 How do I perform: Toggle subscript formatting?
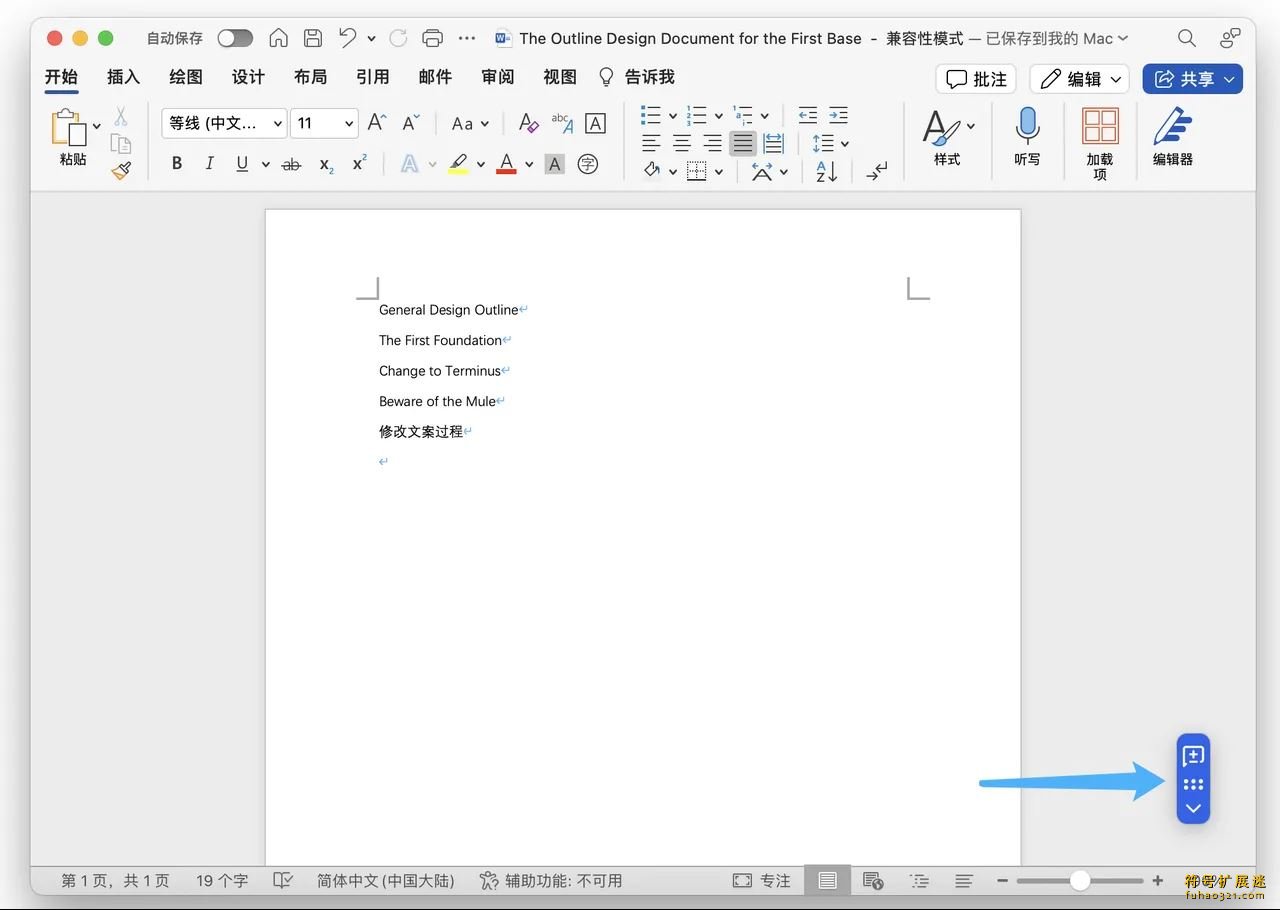pos(327,164)
